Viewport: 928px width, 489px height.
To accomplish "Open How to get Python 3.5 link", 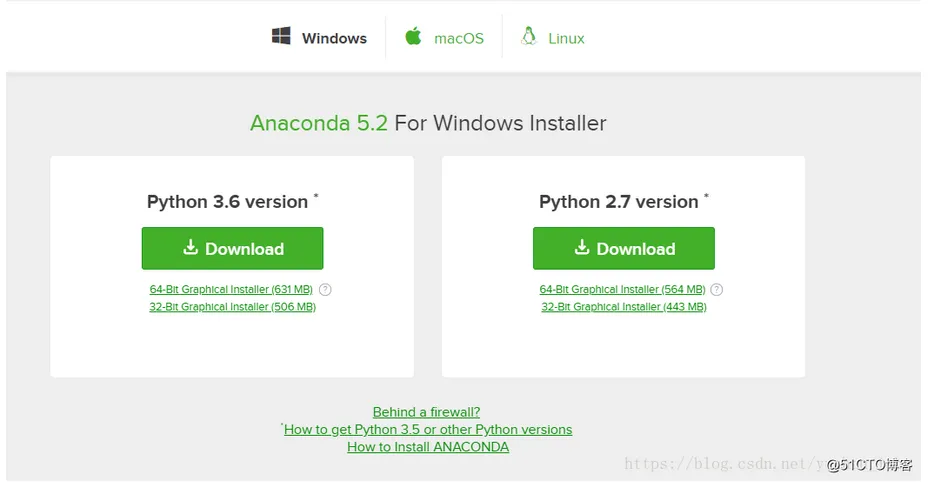I will (428, 430).
